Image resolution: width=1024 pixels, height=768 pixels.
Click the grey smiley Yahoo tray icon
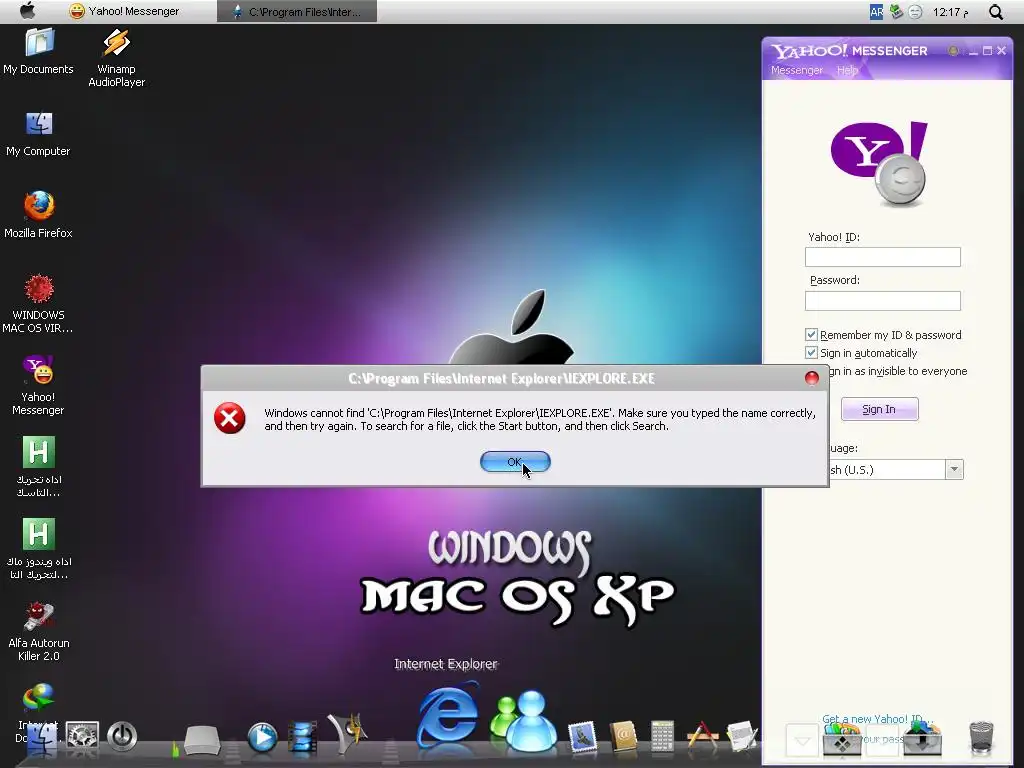(x=916, y=12)
